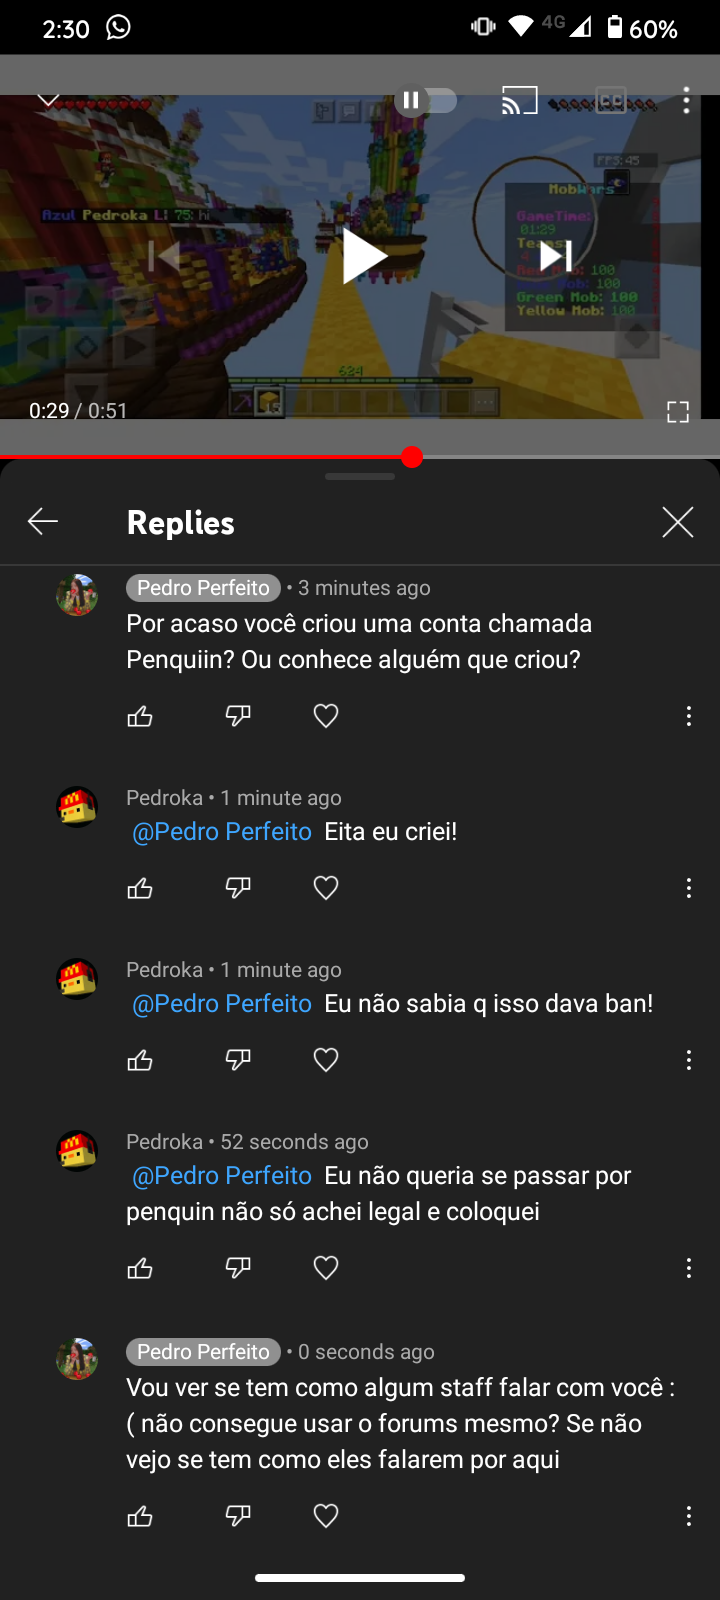Open Pedroka's avatar on the first reply
The width and height of the screenshot is (720, 1600).
(x=77, y=807)
